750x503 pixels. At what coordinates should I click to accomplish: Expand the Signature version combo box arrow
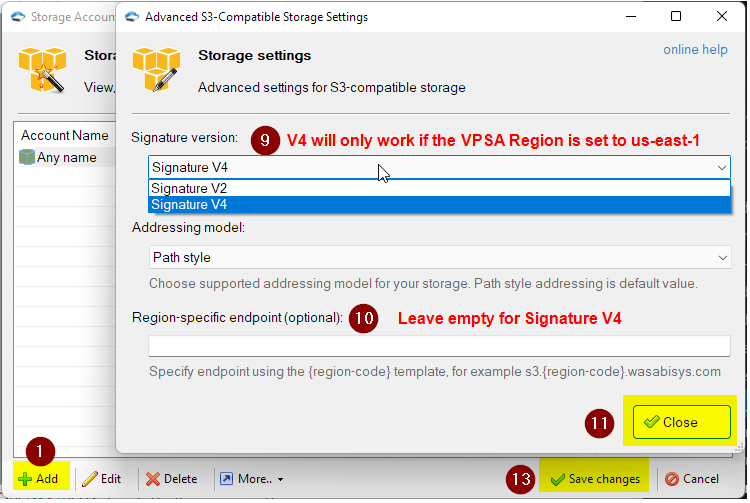pyautogui.click(x=721, y=168)
